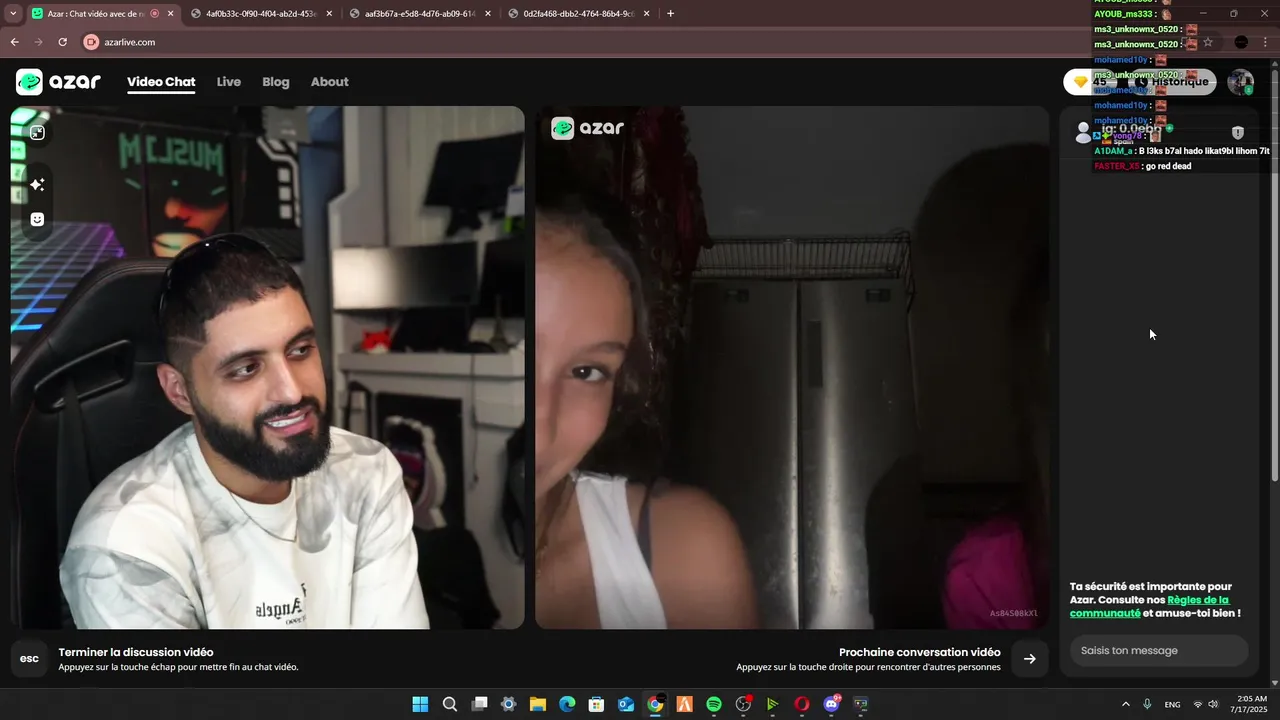Open the Blog page
This screenshot has height=720, width=1280.
[276, 82]
